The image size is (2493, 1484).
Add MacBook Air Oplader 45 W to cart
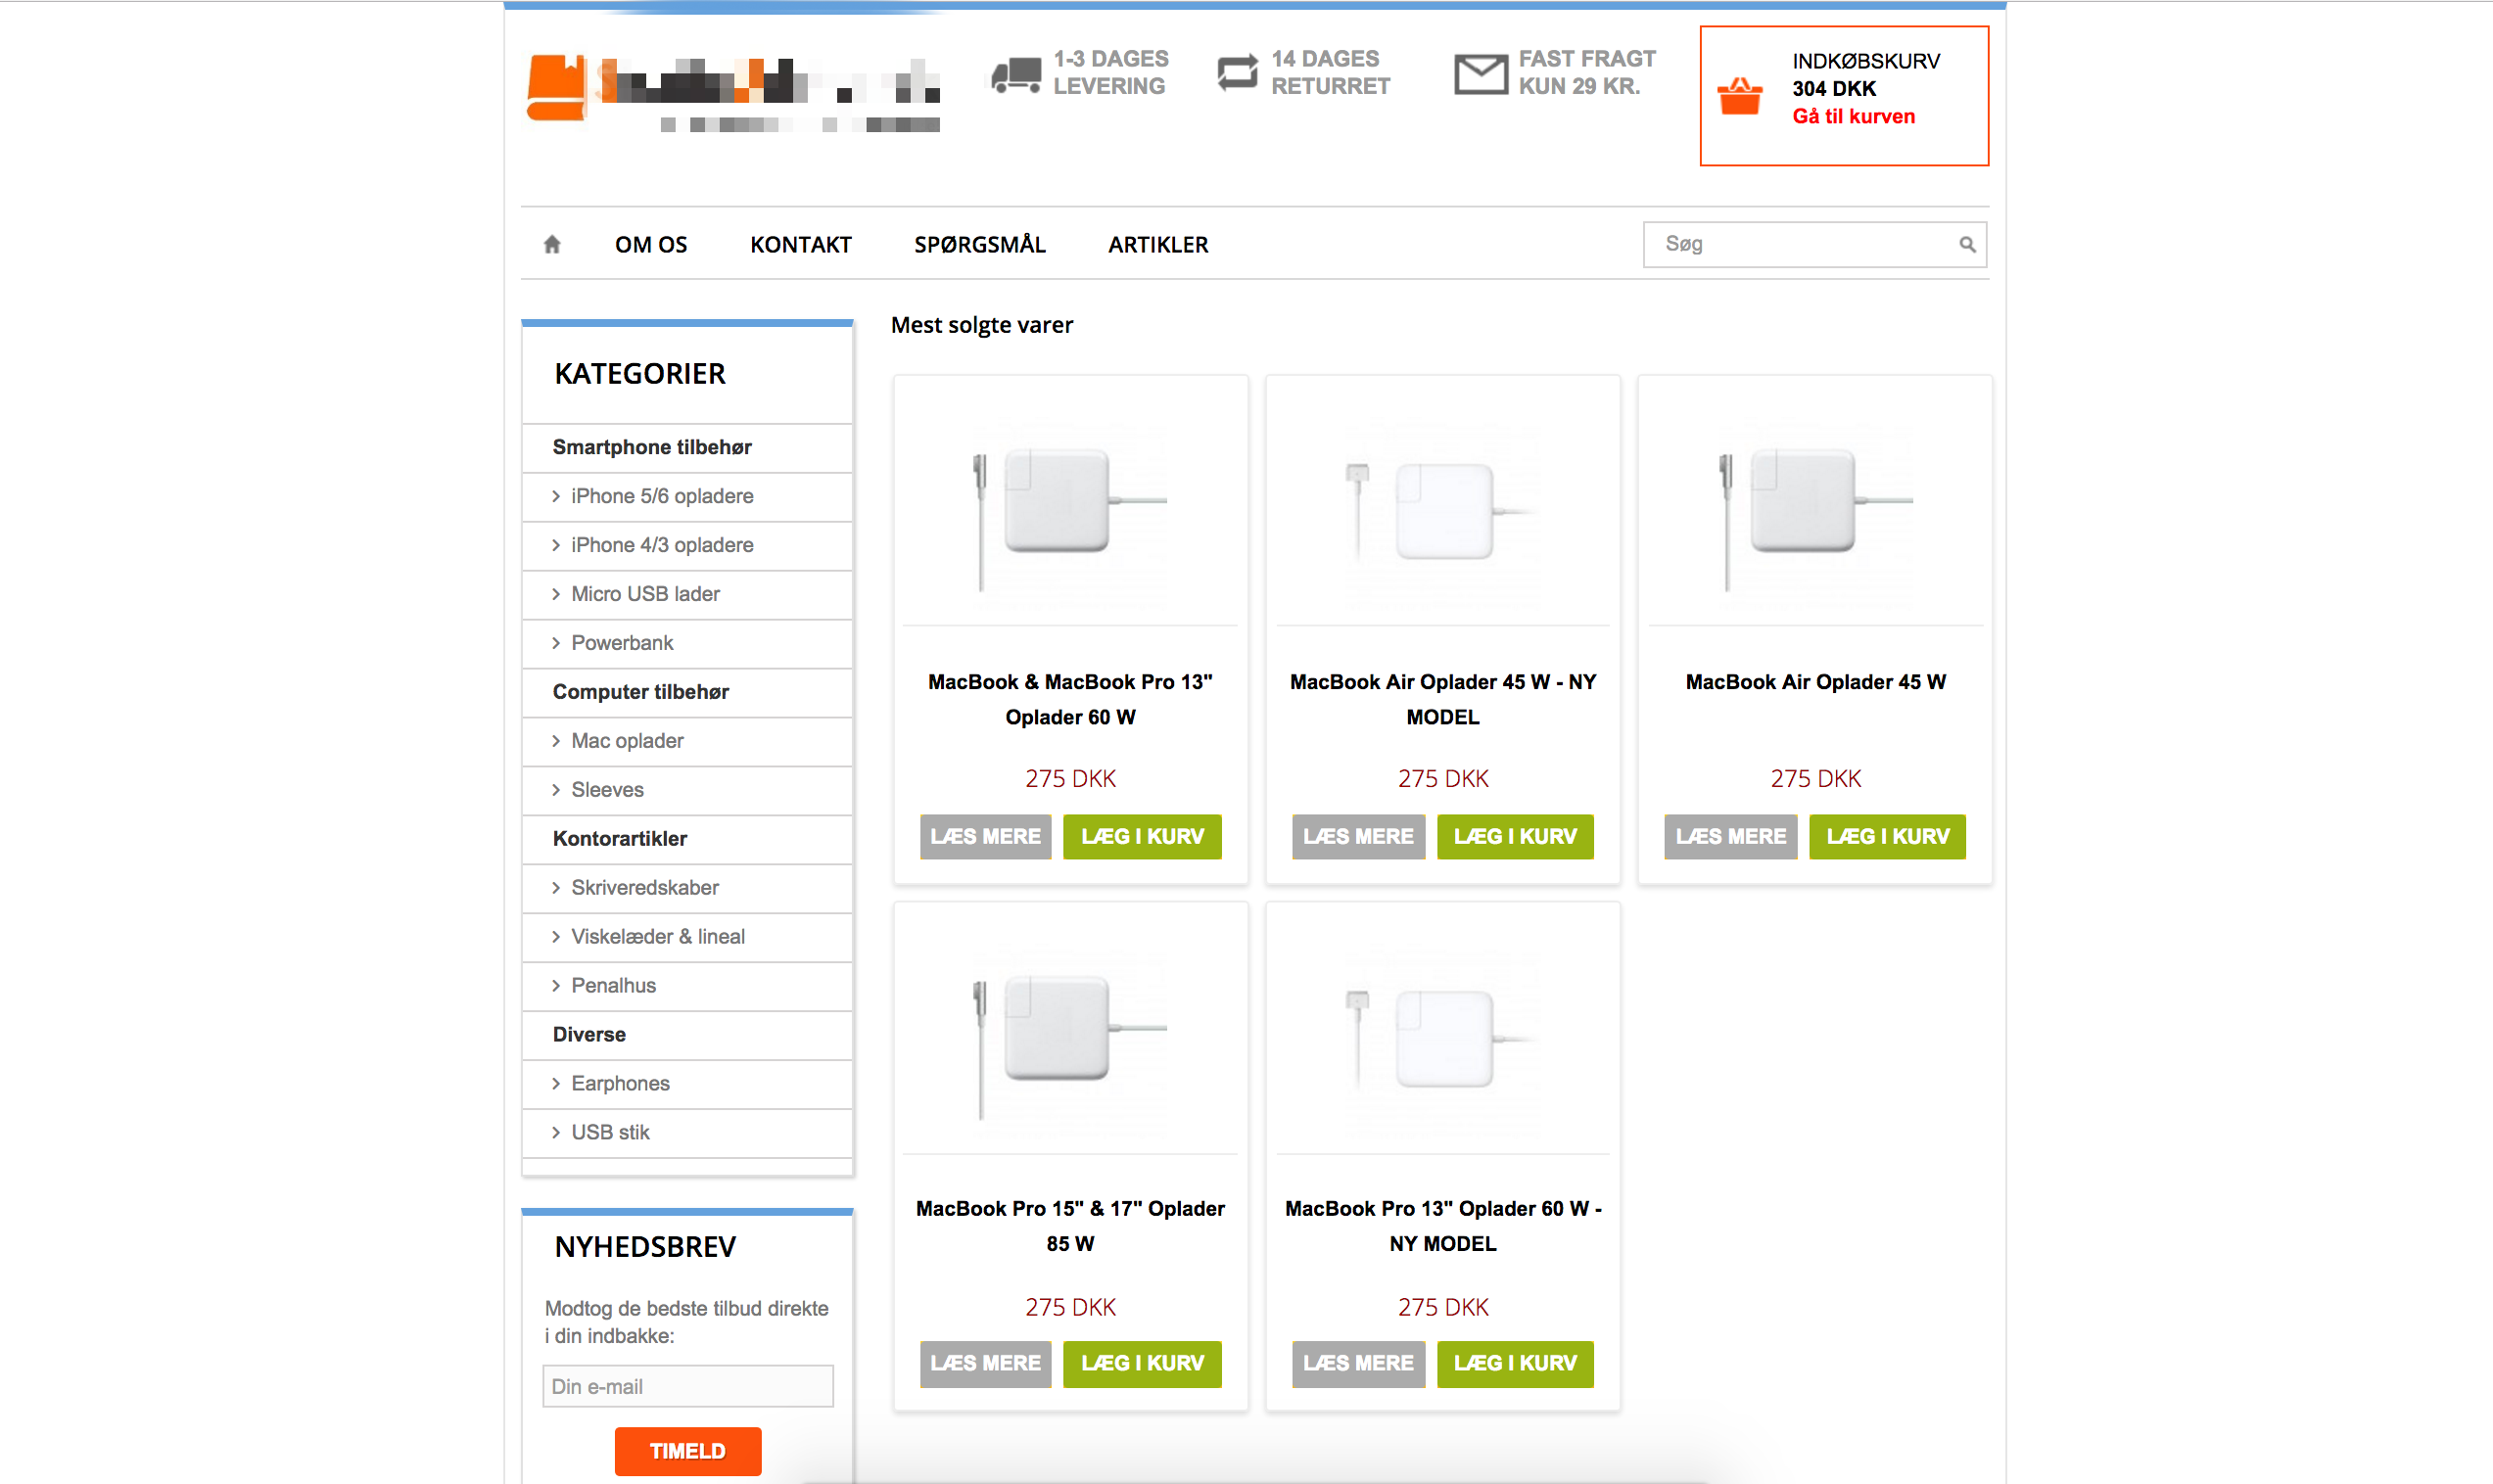pyautogui.click(x=1886, y=836)
